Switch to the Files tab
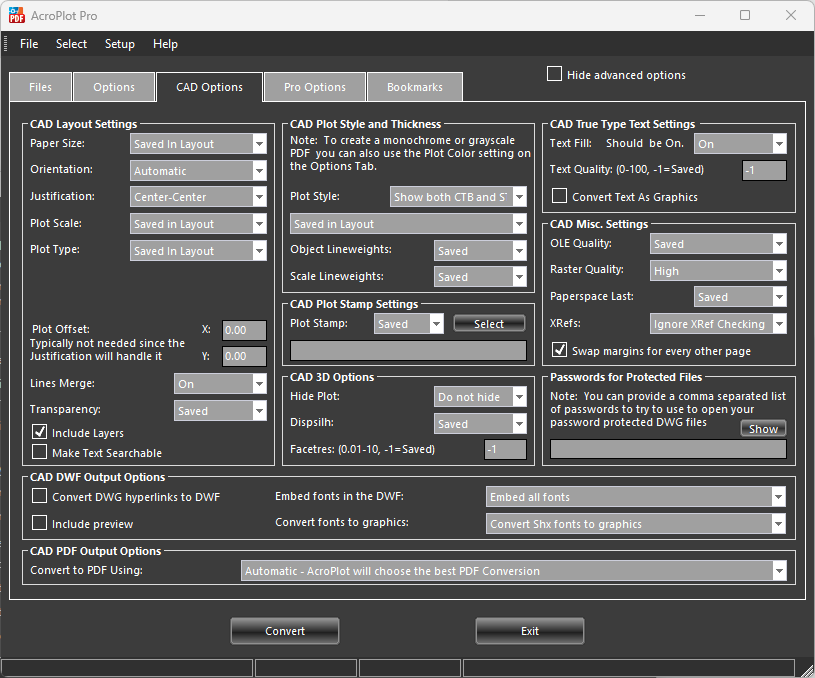 pos(41,87)
